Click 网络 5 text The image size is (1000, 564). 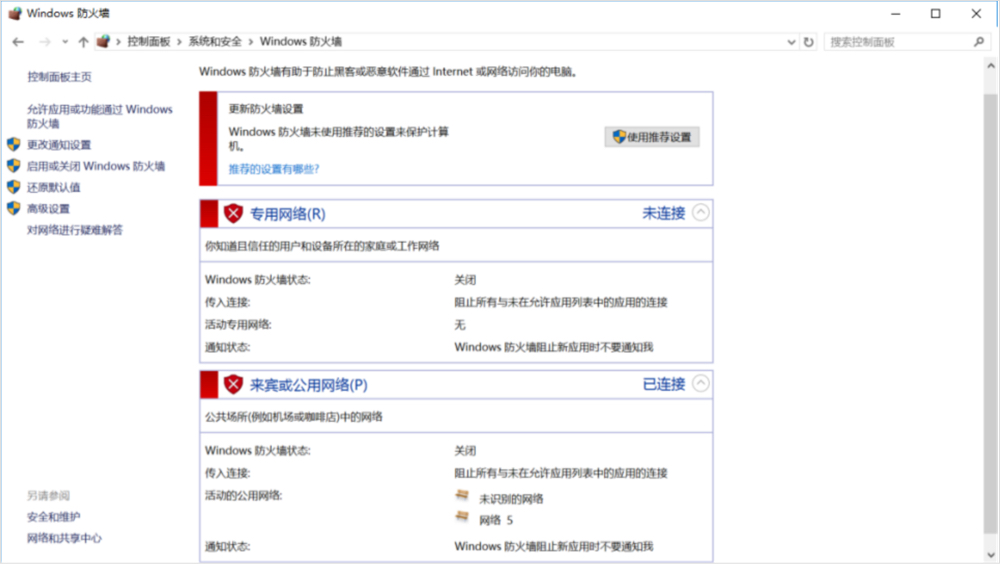[x=496, y=521]
